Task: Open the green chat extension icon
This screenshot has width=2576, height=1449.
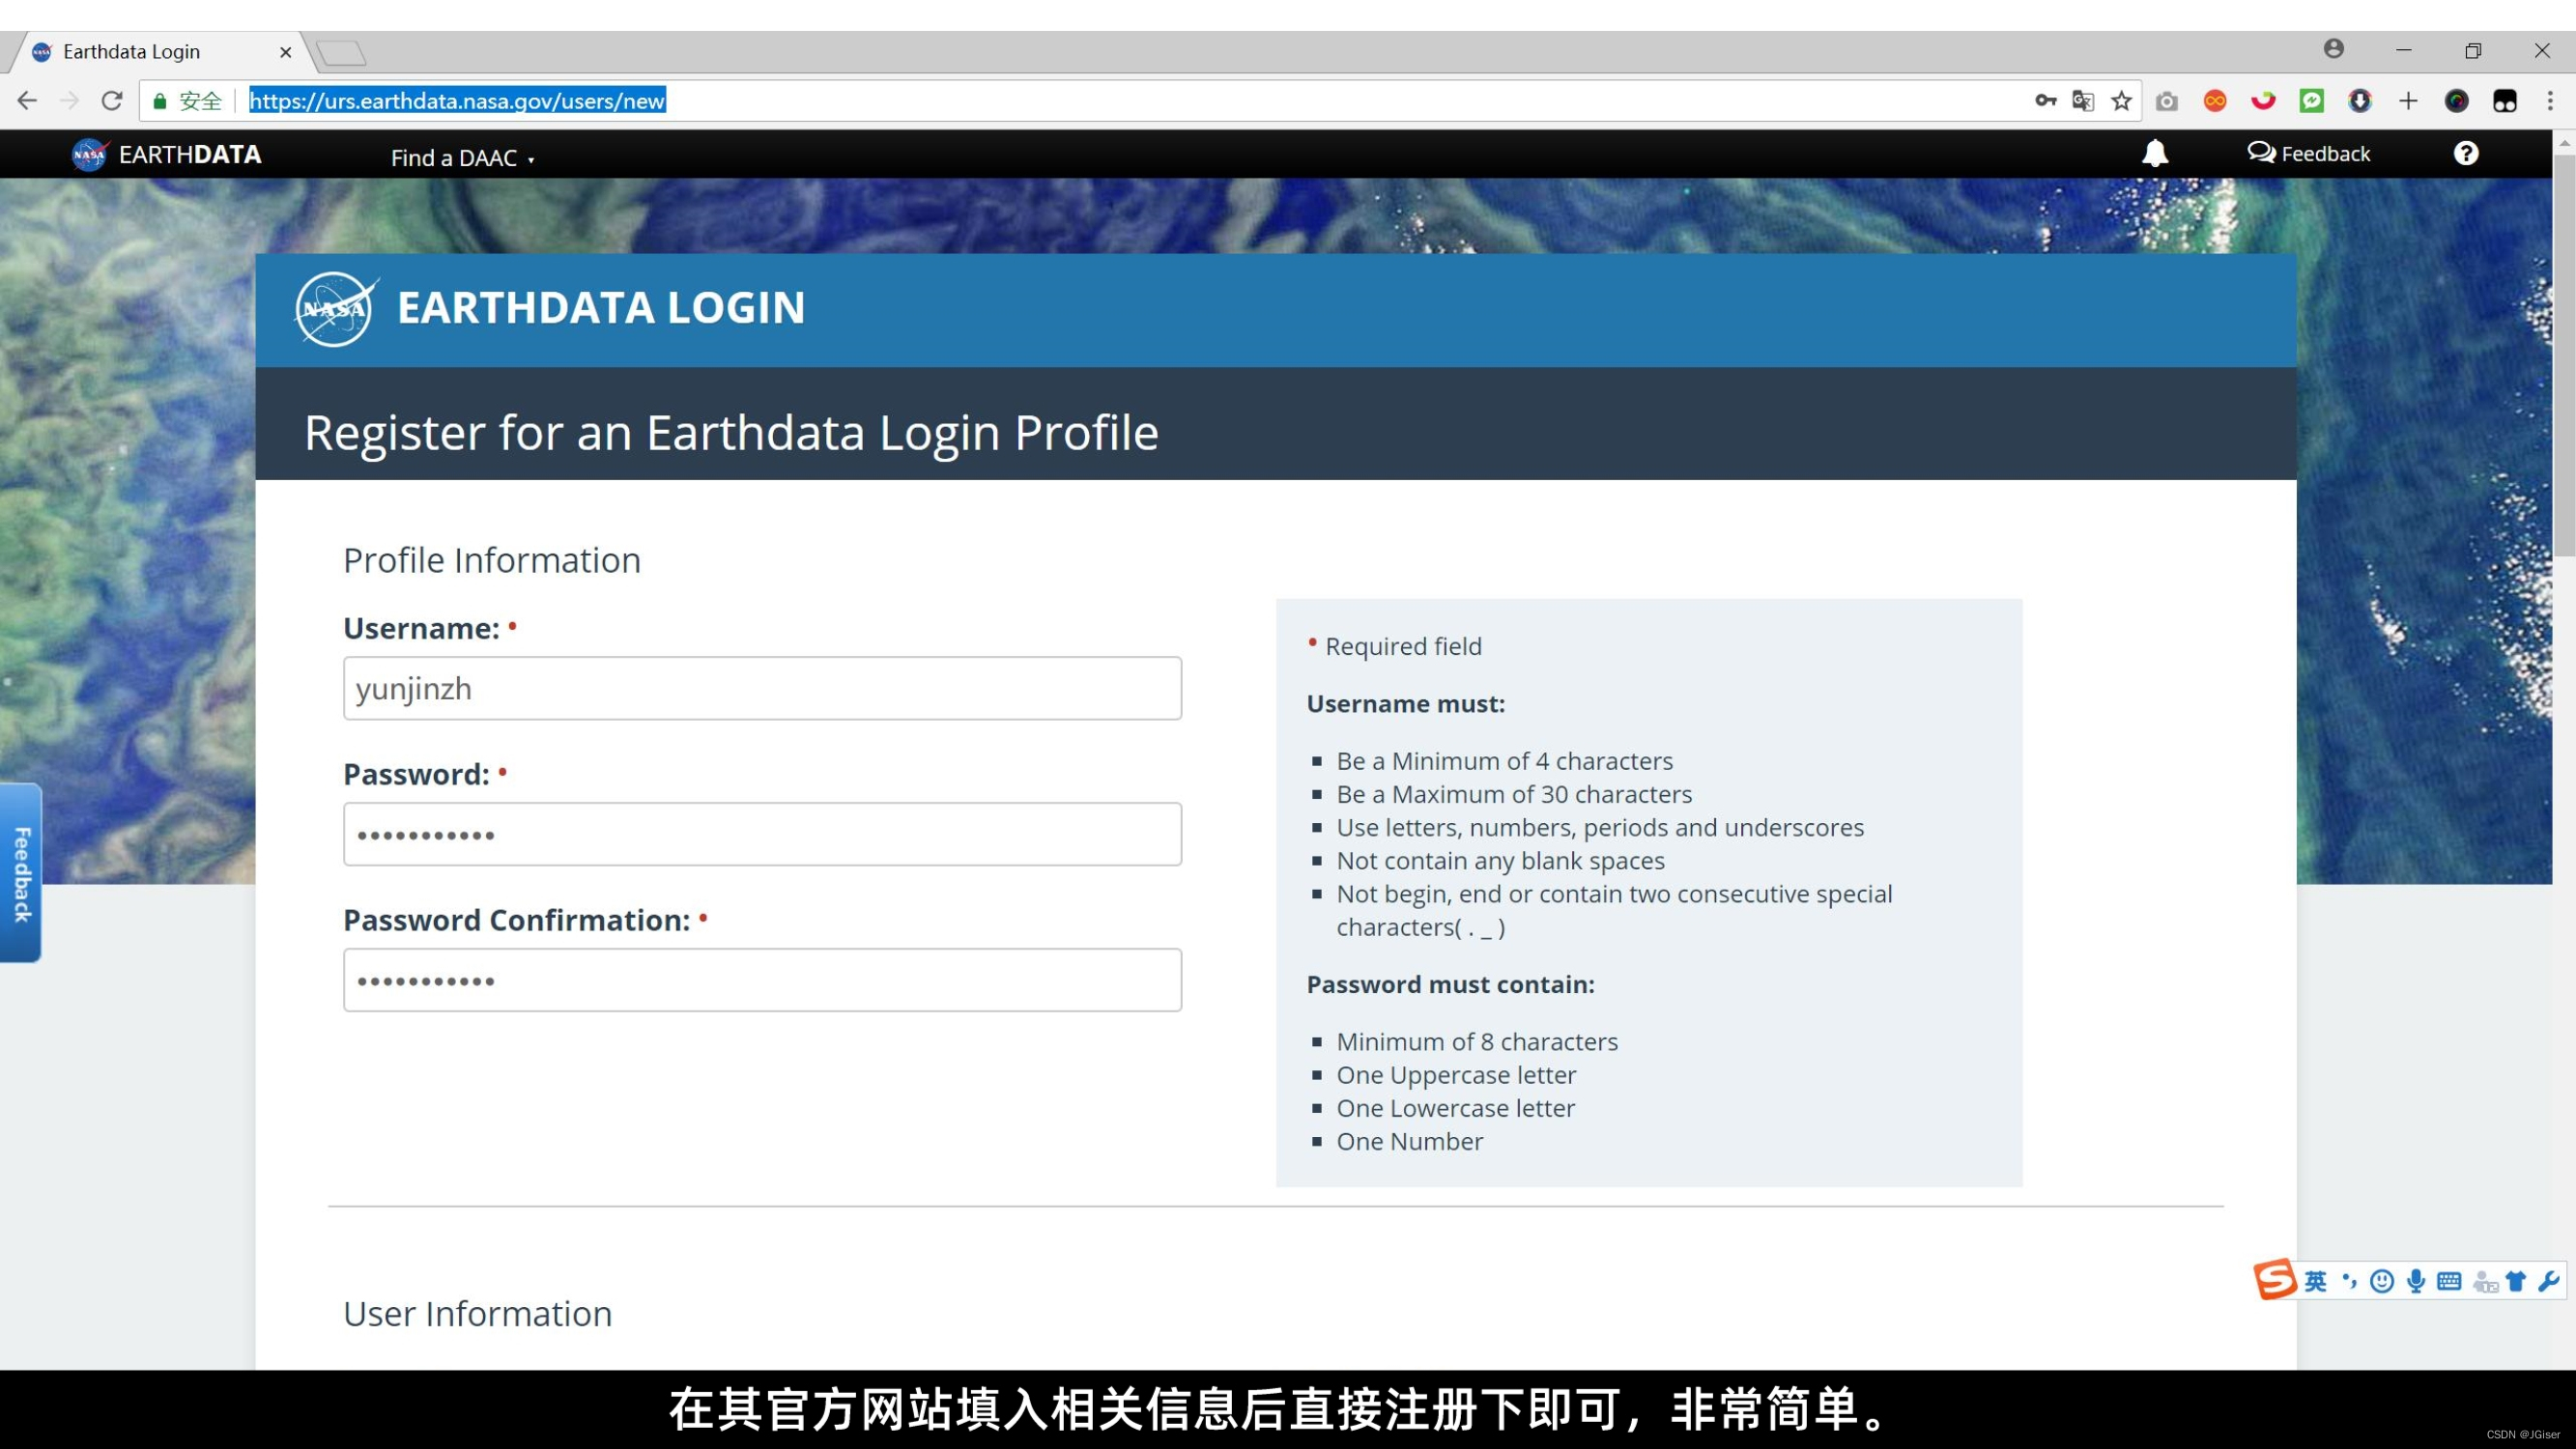Action: pos(2311,101)
